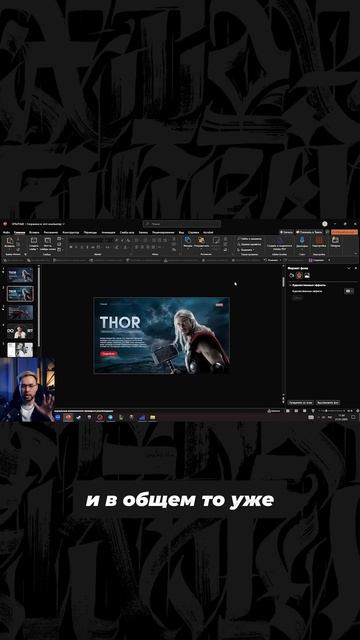This screenshot has height=640, width=360.
Task: Select the effects icon in Формат фона pane
Action: [299, 276]
